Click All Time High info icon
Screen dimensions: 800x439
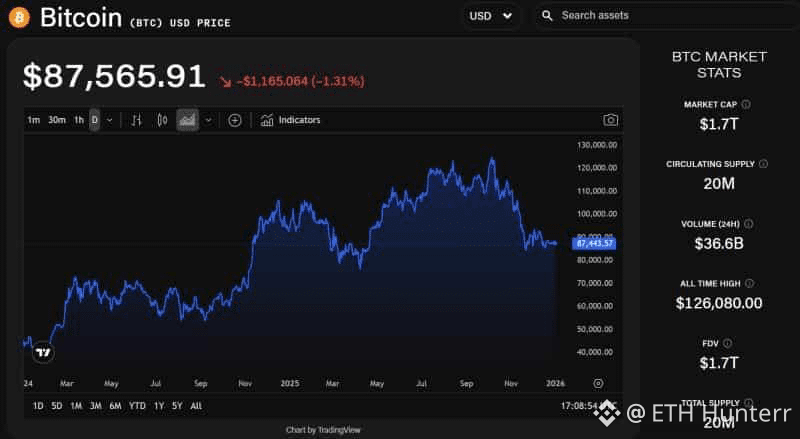[749, 283]
